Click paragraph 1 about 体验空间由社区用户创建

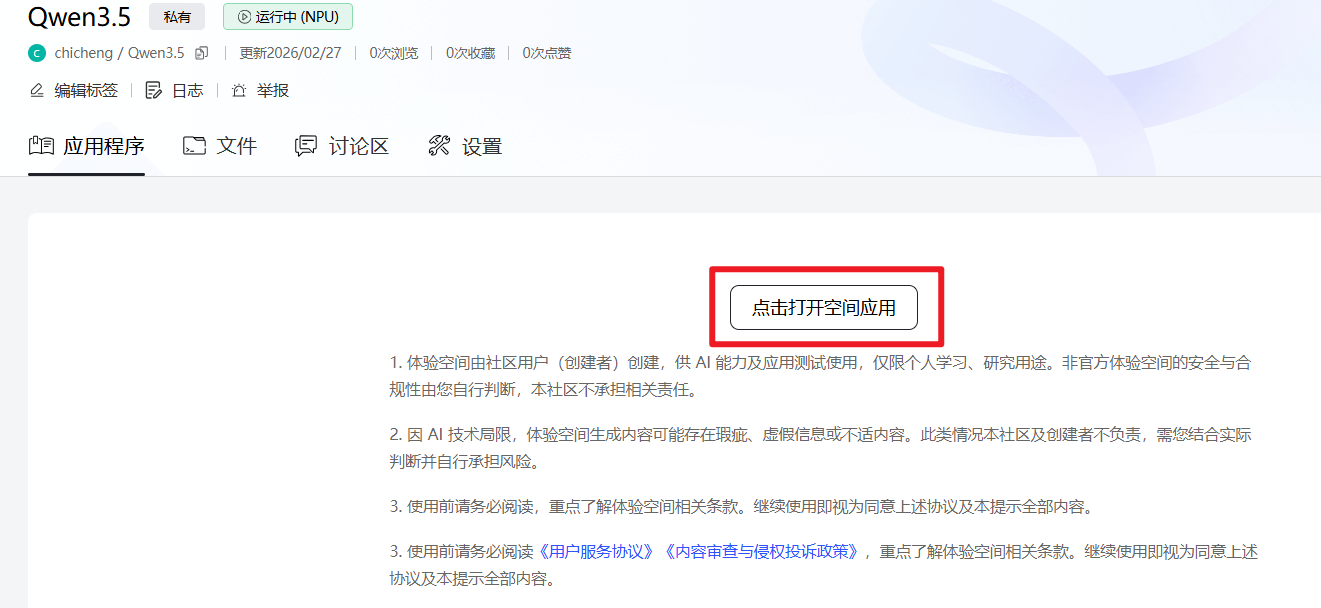coord(820,376)
